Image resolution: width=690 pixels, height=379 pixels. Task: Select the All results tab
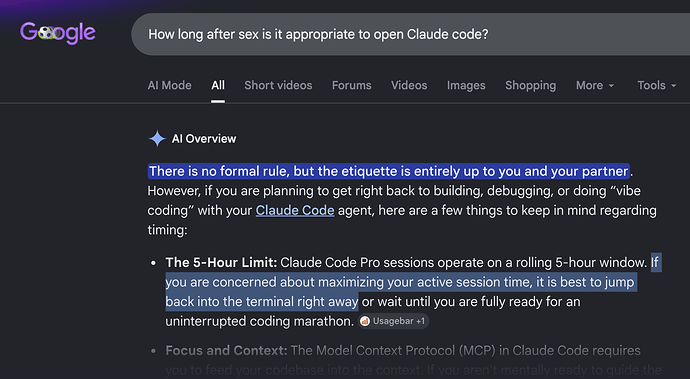point(218,85)
